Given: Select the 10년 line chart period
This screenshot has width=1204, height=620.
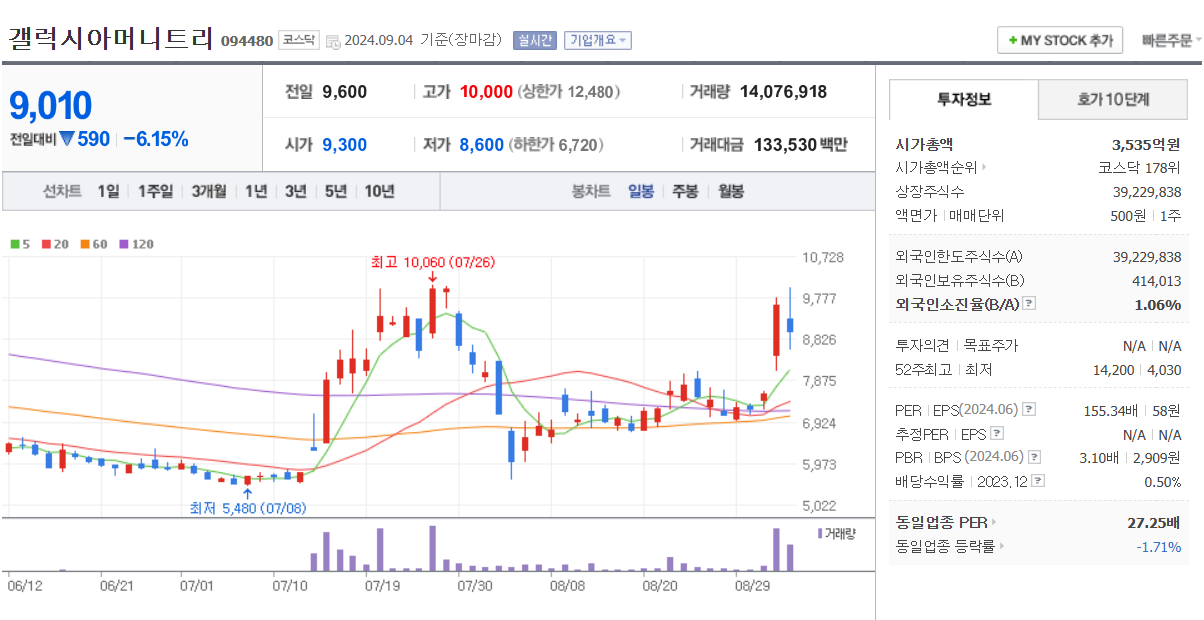Looking at the screenshot, I should tap(379, 191).
